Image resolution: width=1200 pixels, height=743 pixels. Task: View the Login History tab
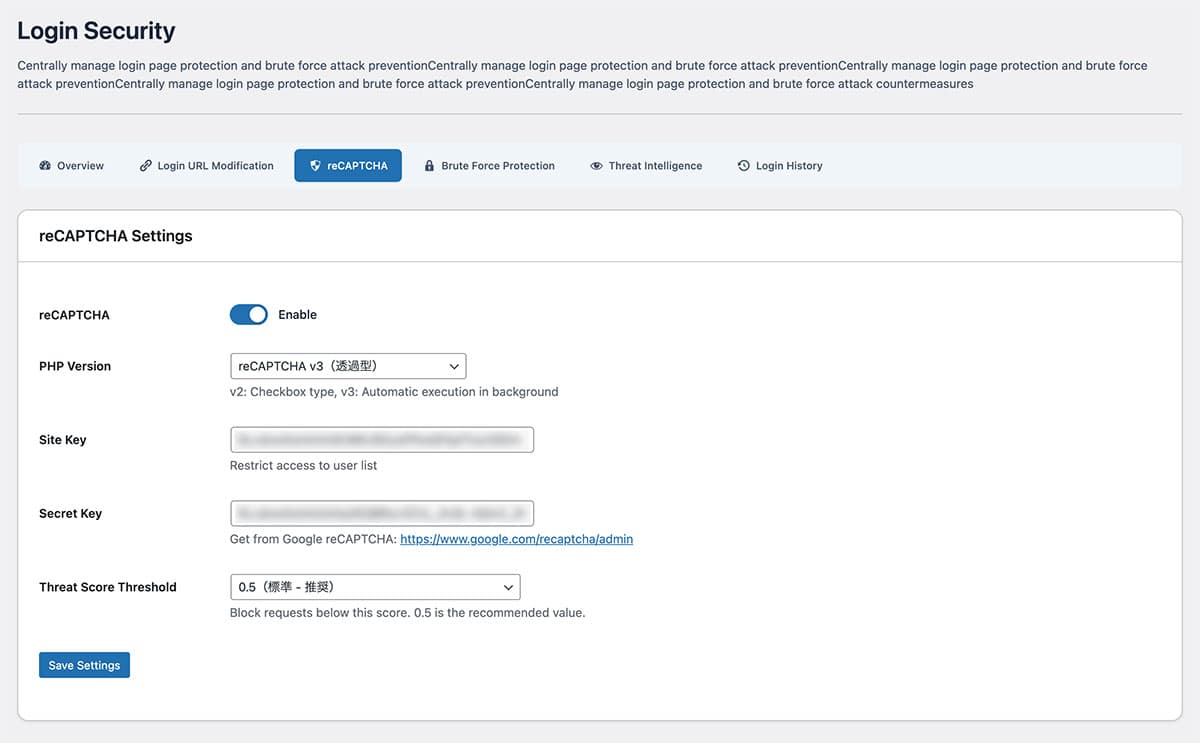tap(789, 166)
